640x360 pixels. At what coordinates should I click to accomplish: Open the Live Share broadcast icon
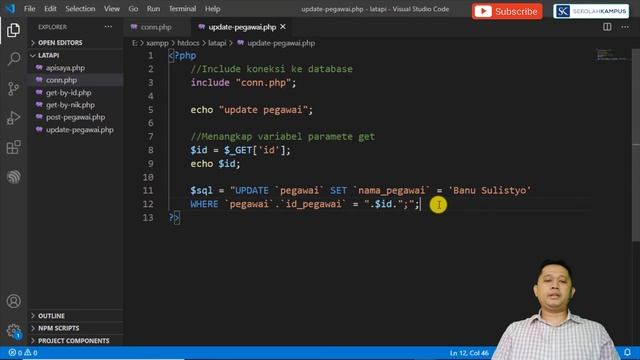tap(13, 177)
